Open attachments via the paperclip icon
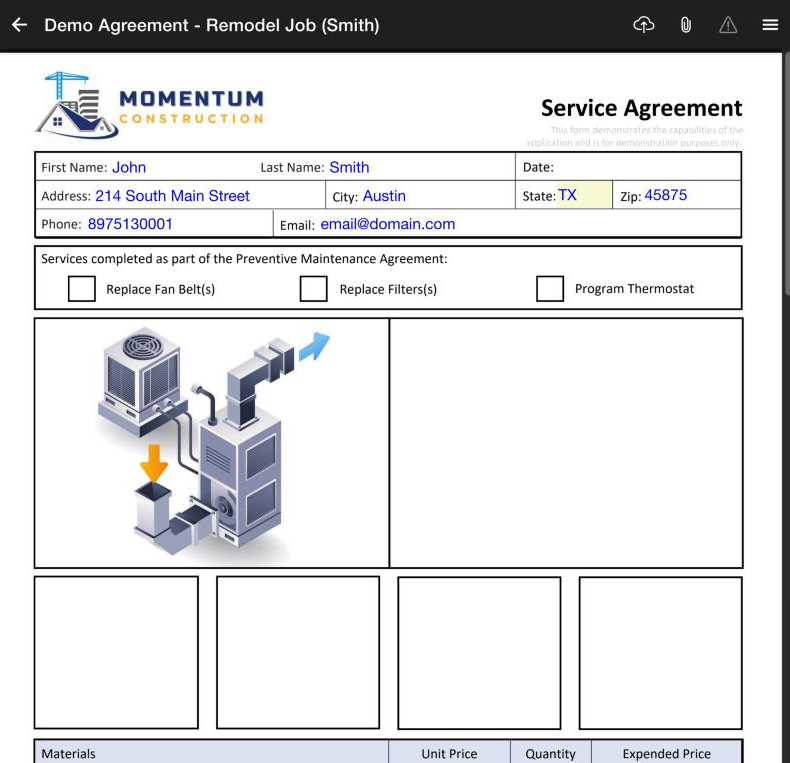The image size is (790, 763). click(x=686, y=25)
